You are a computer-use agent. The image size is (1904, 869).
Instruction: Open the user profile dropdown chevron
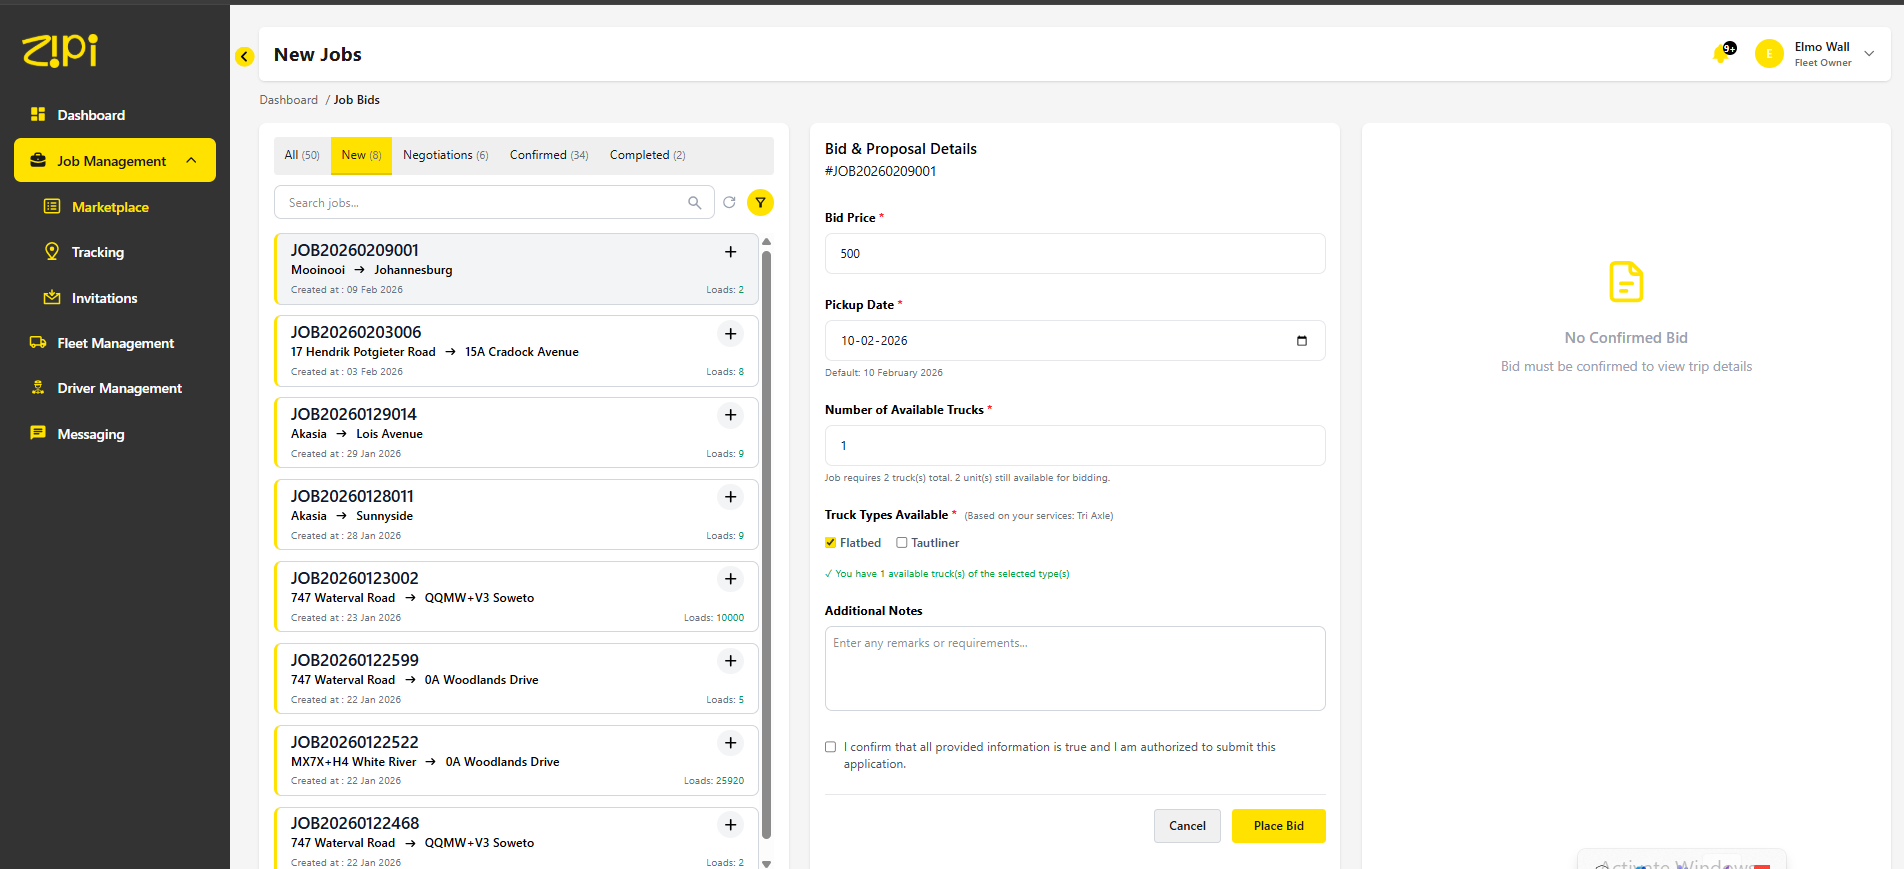(1869, 54)
